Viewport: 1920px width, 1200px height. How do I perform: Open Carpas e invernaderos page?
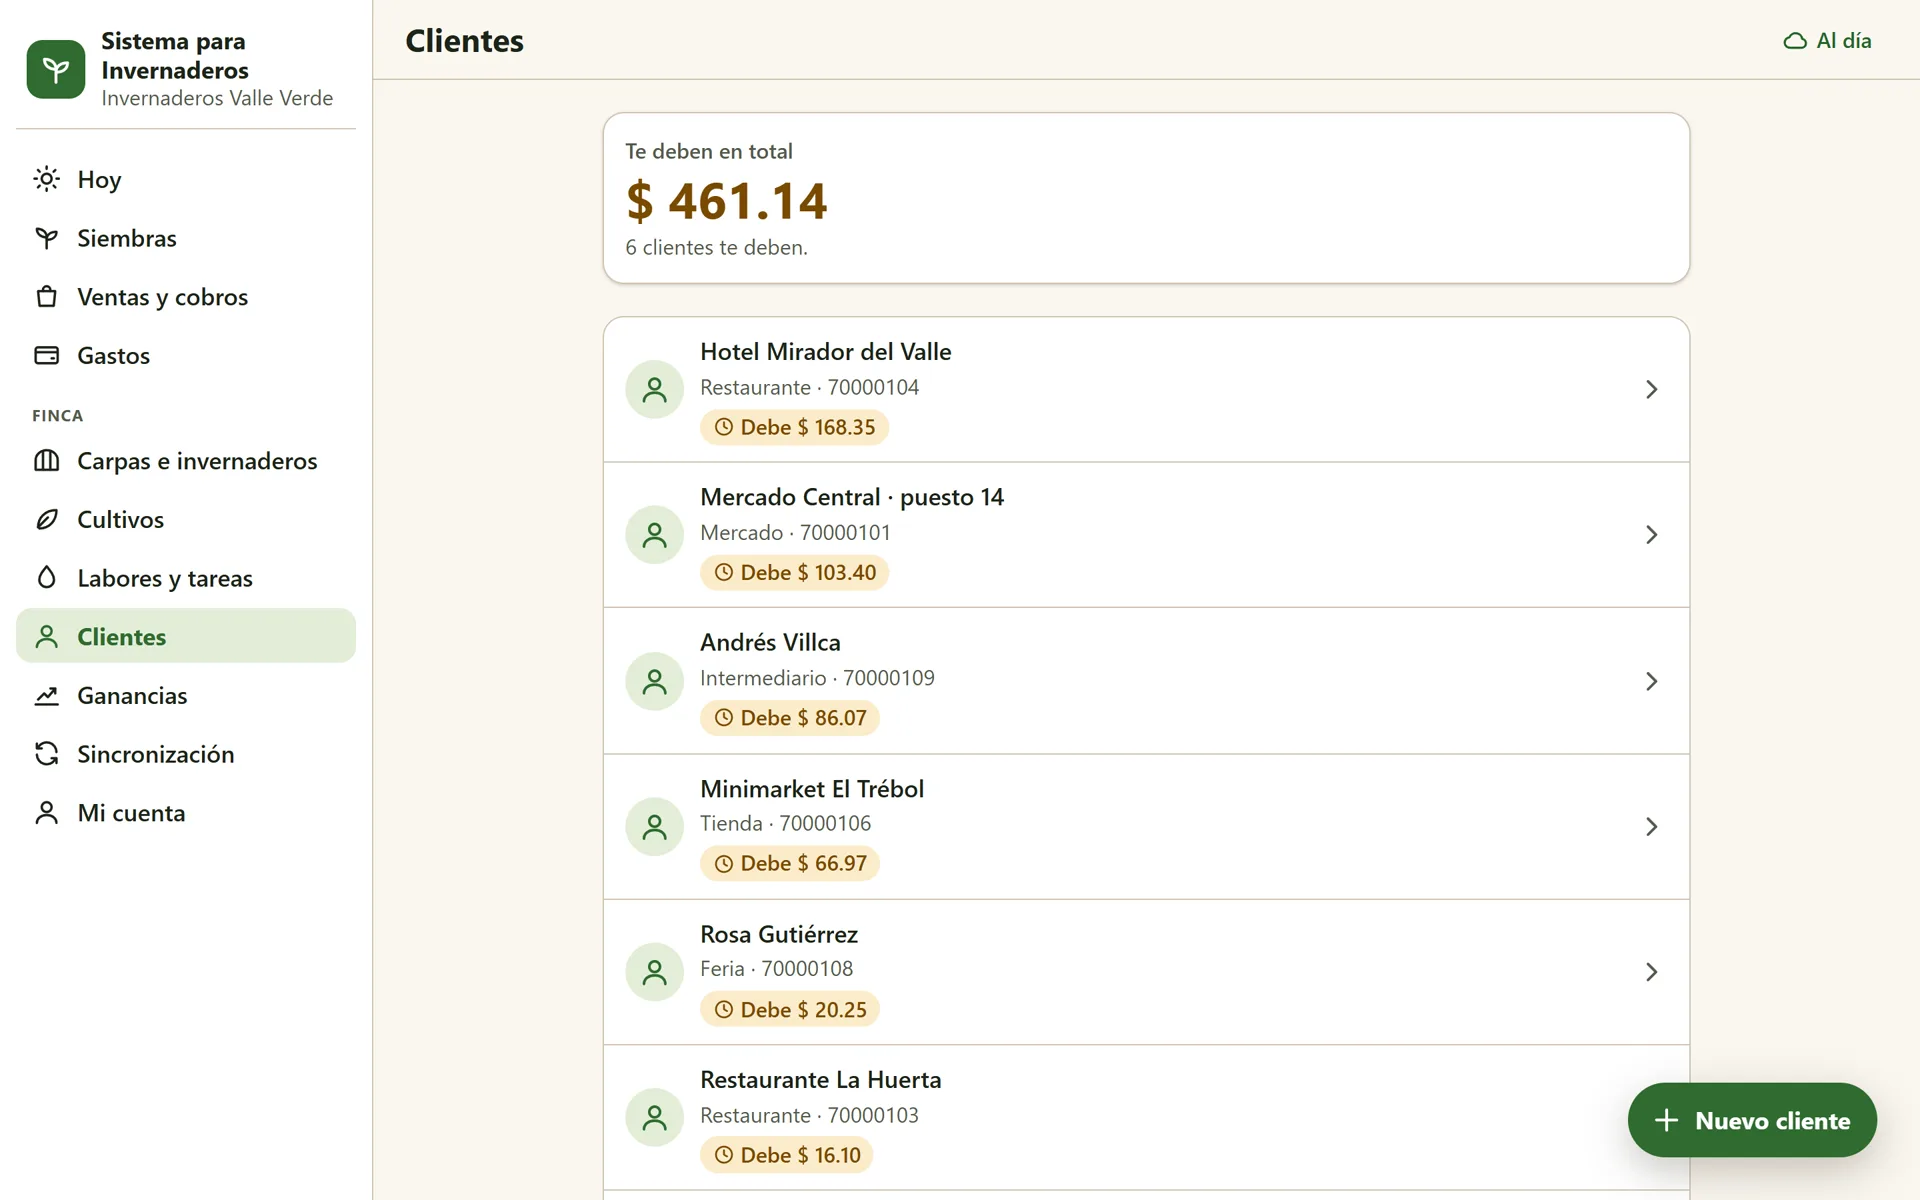pos(186,461)
